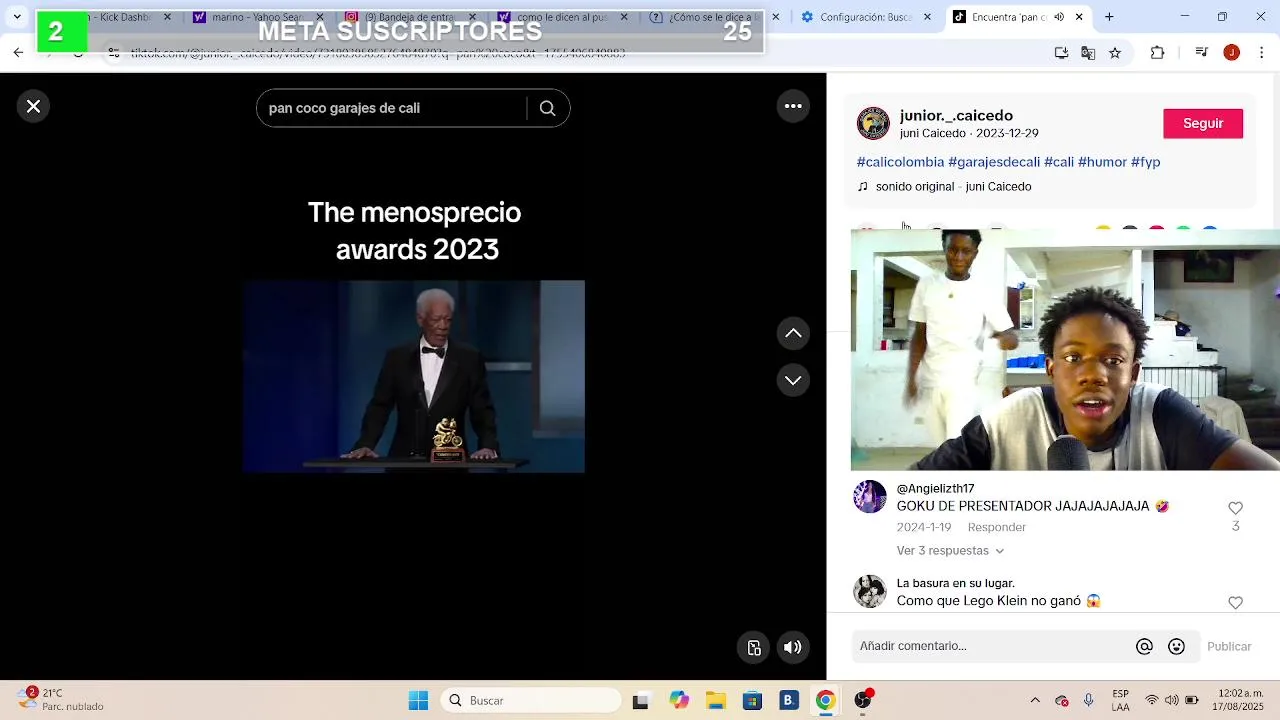Image resolution: width=1280 pixels, height=720 pixels.
Task: Go back with the browser back arrow
Action: [x=18, y=53]
